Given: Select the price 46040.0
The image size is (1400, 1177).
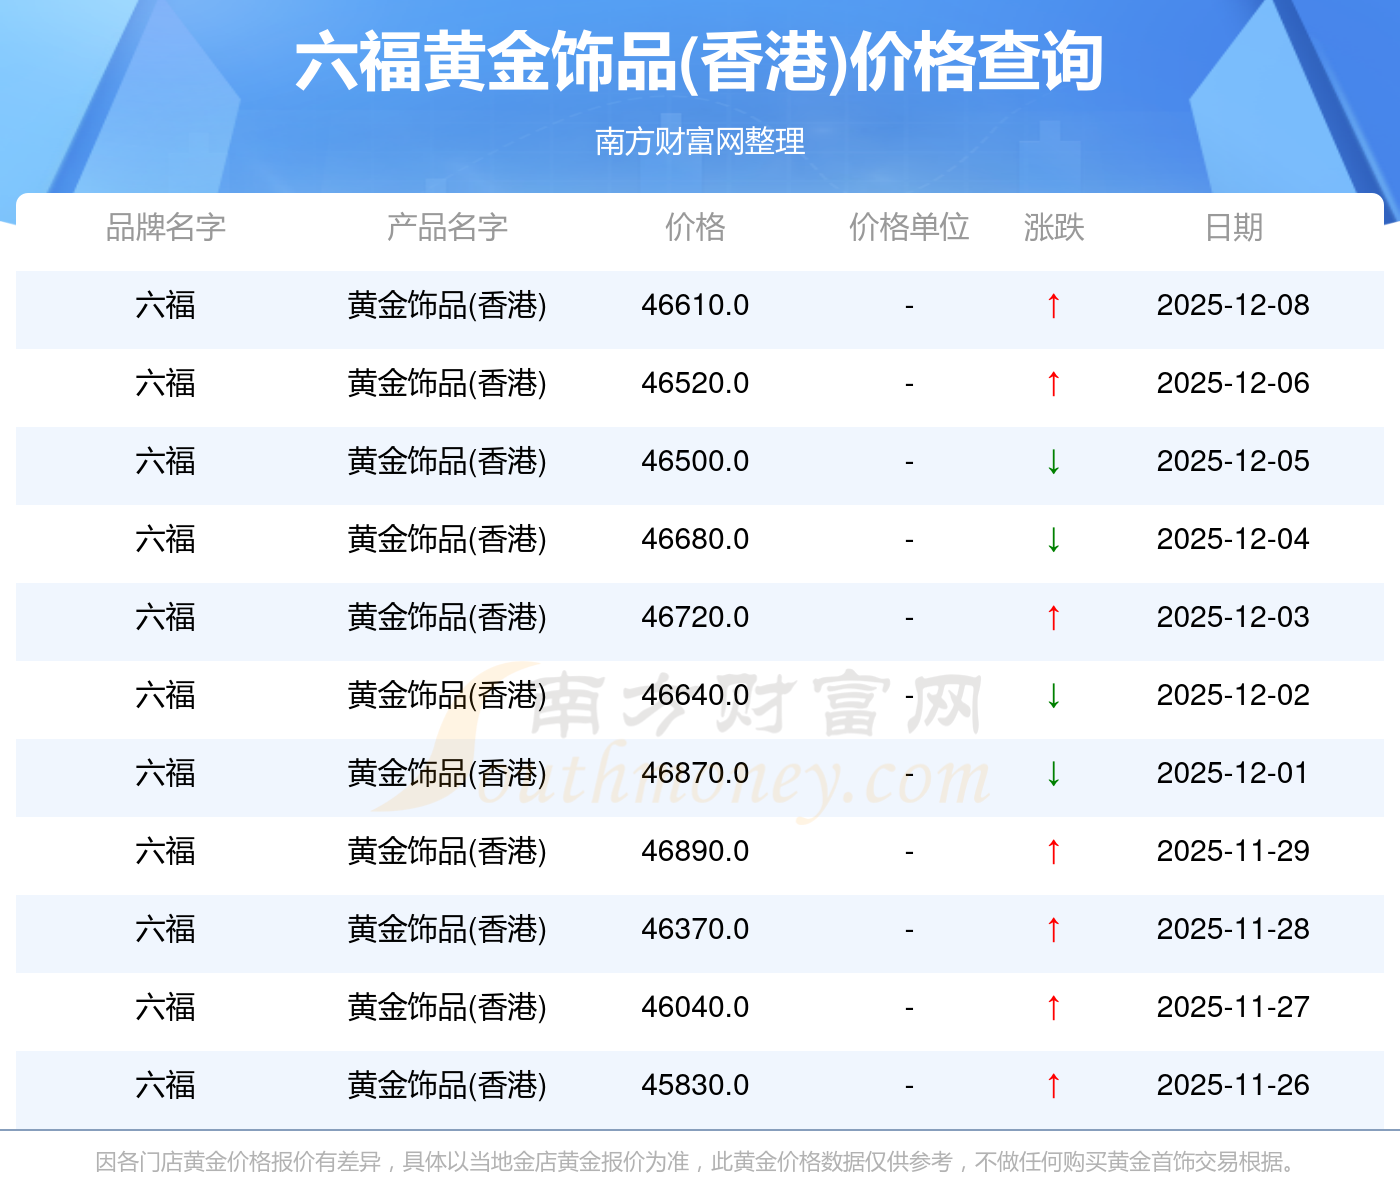Looking at the screenshot, I should pos(695,1007).
